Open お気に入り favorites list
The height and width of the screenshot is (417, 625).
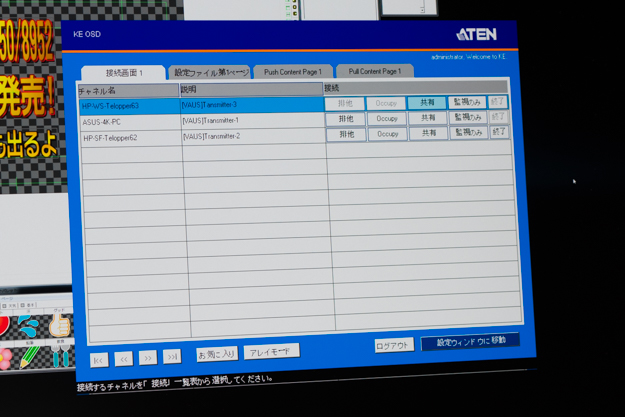(x=216, y=353)
